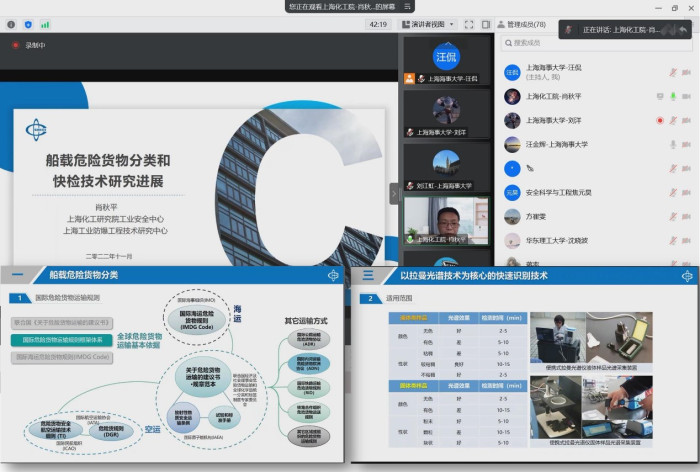Click the 适用范围 section label
The image size is (700, 472).
click(399, 298)
